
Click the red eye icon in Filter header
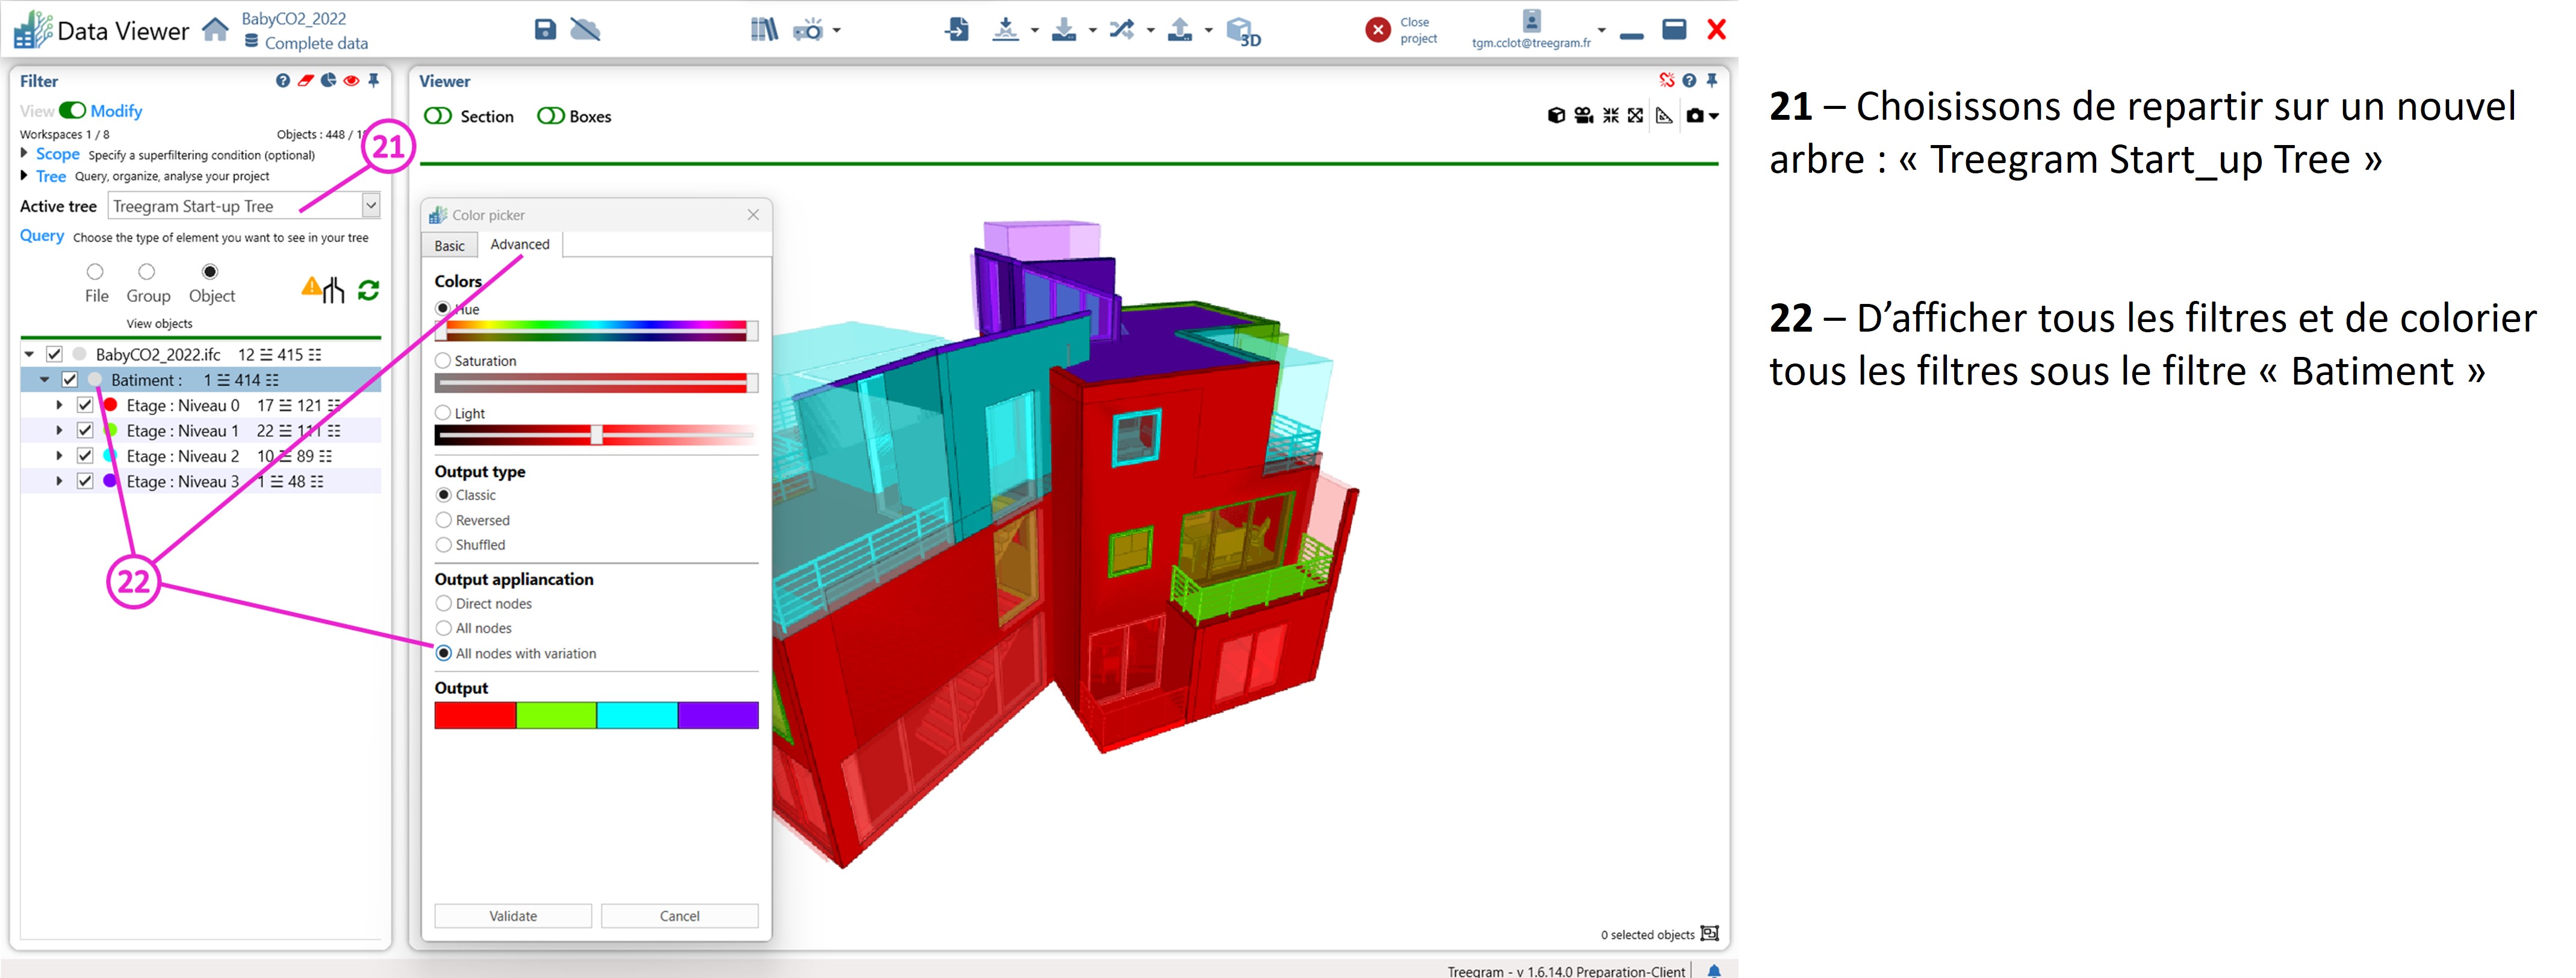click(351, 81)
